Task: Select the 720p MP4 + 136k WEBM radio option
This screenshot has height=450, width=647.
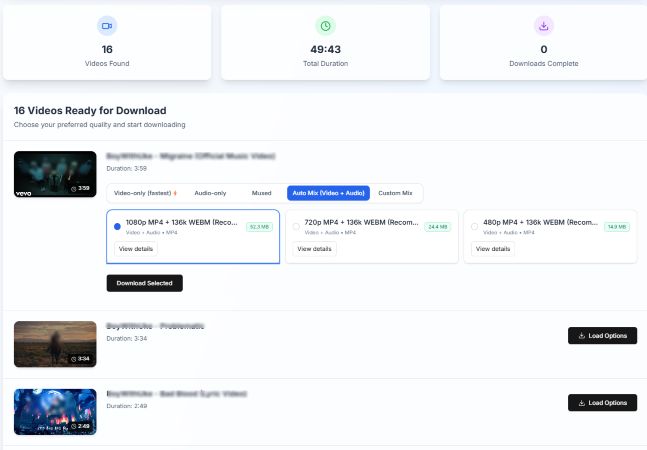Action: (x=297, y=226)
